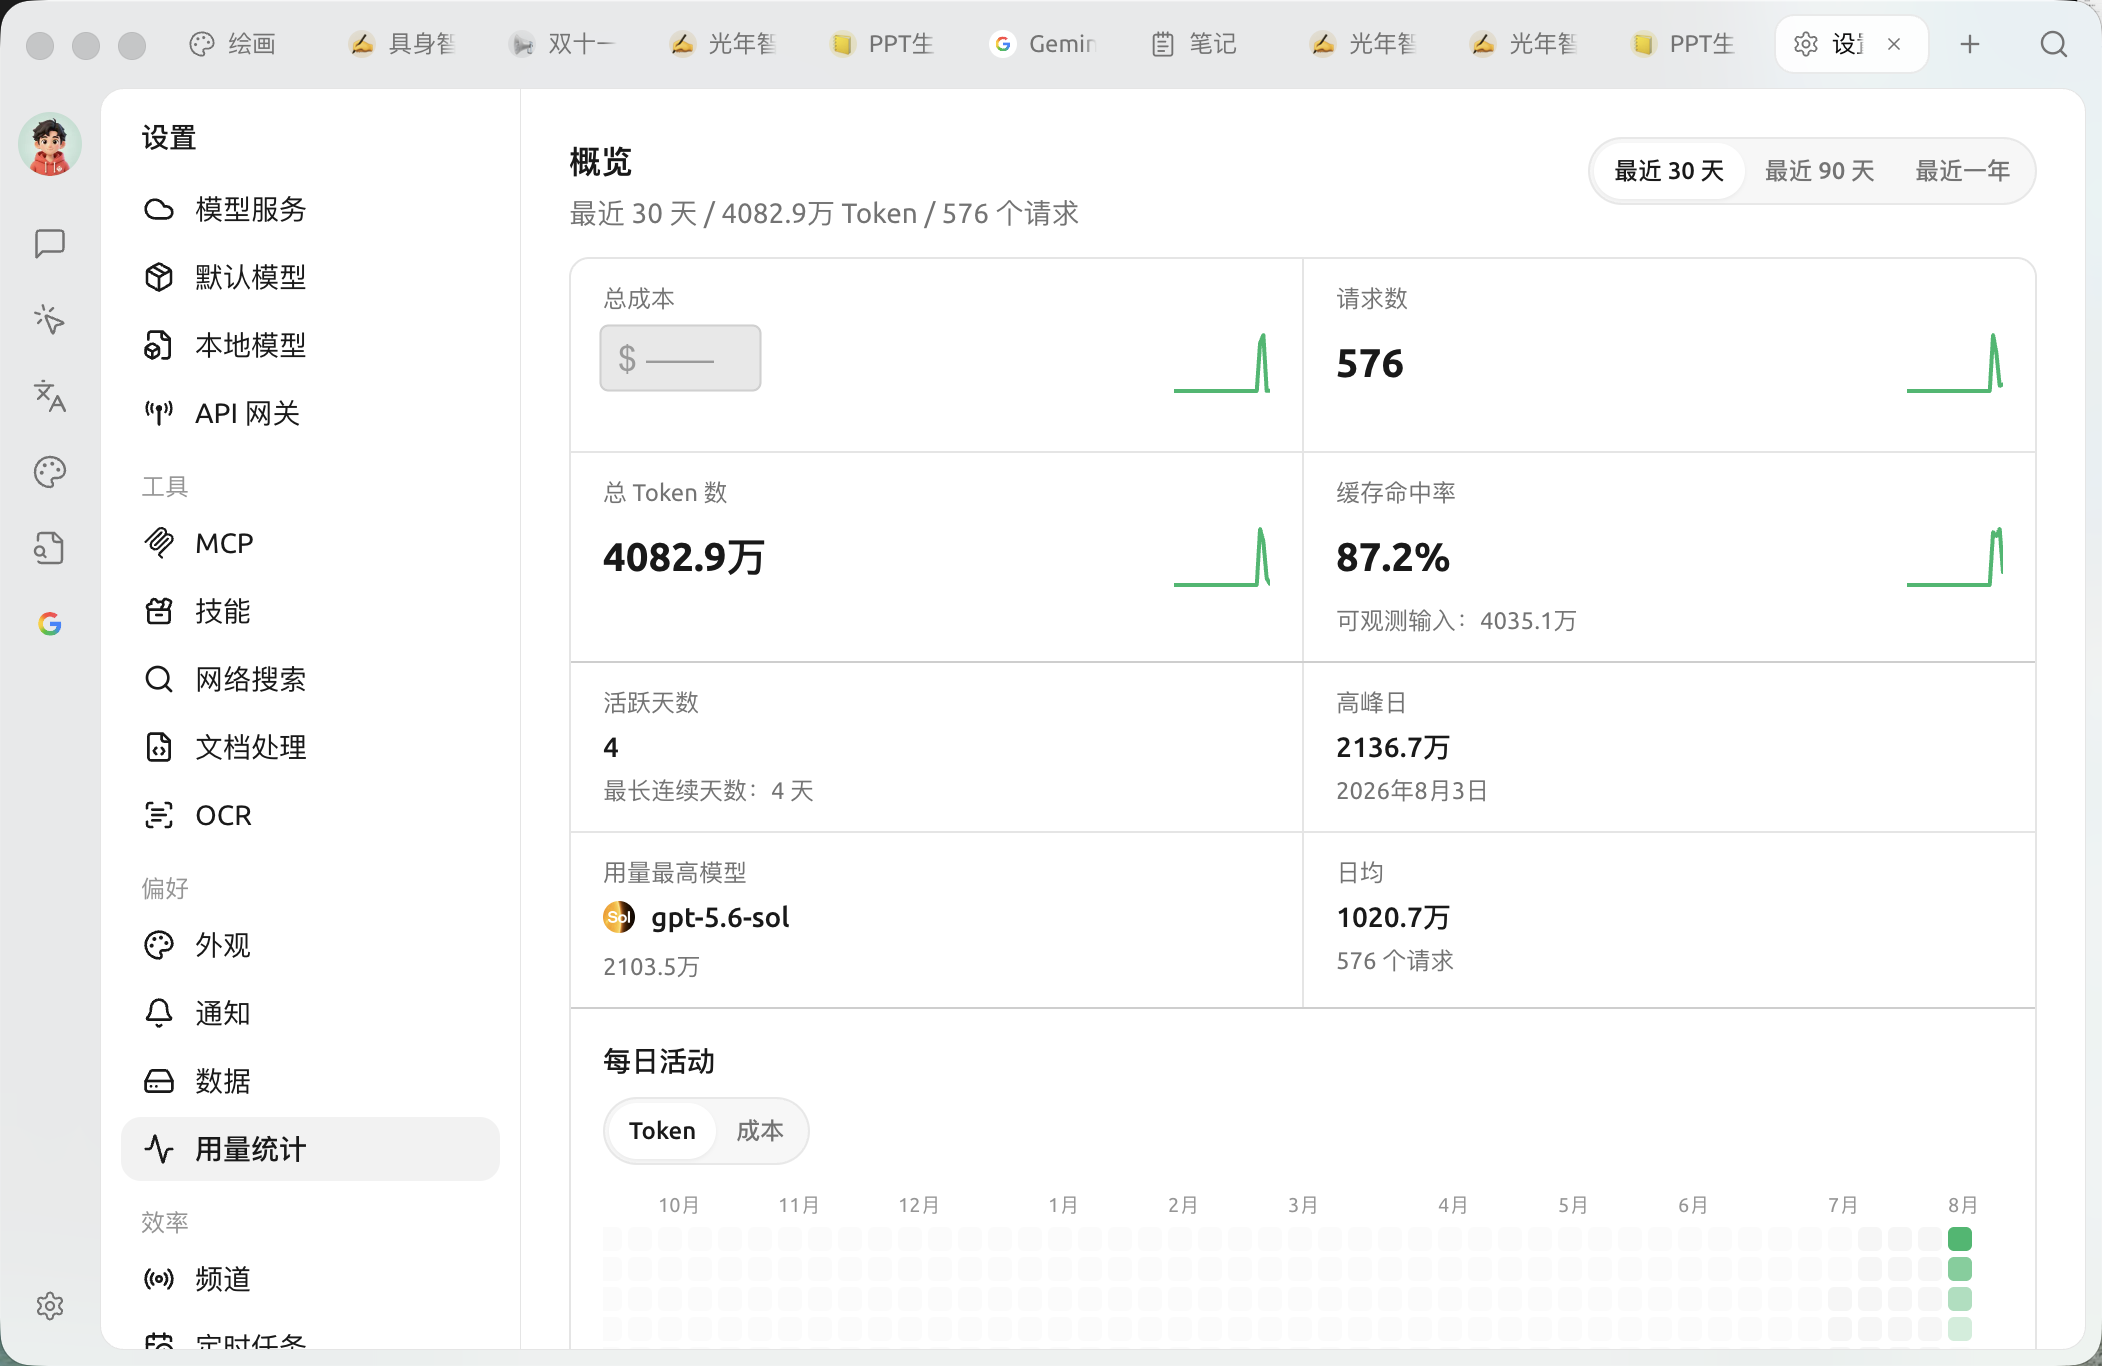
Task: Open the translate icon in left sidebar
Action: pos(49,396)
